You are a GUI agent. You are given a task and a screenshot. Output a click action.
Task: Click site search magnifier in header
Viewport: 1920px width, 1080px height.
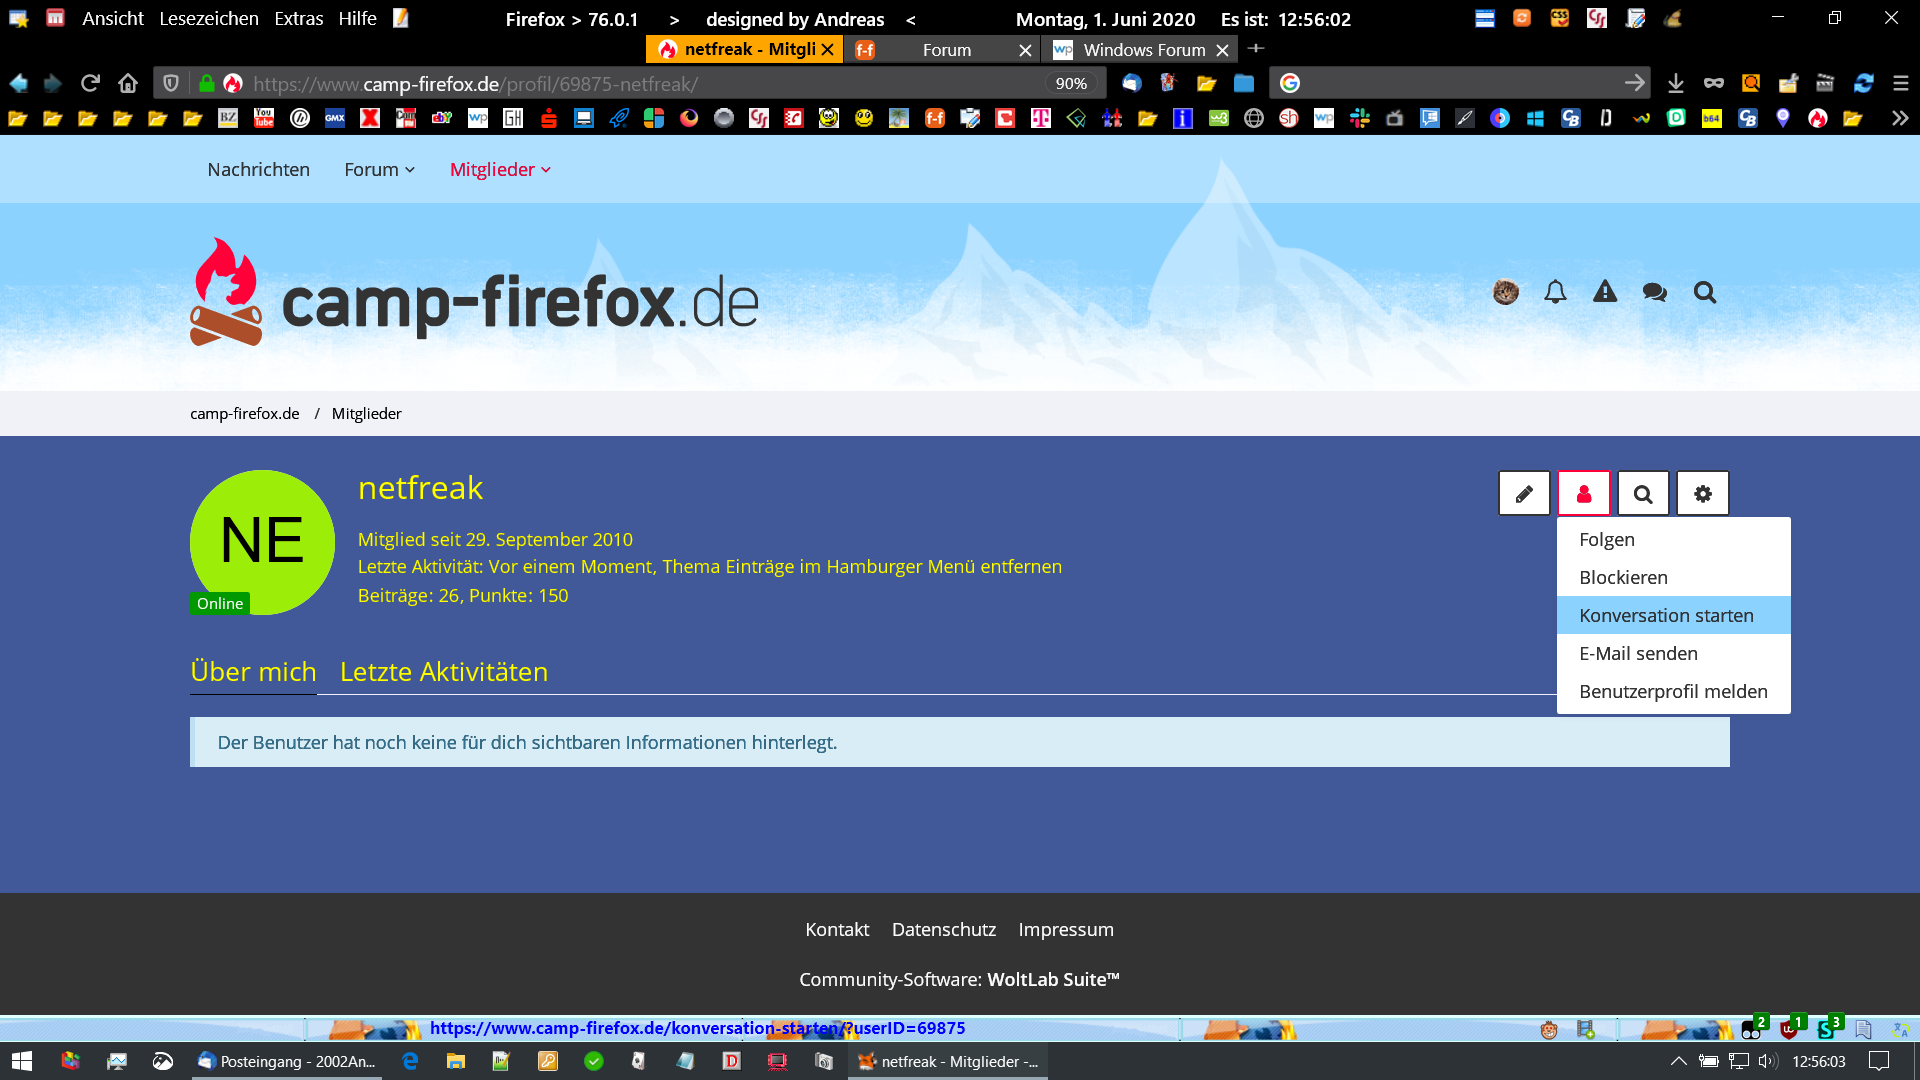click(1705, 292)
